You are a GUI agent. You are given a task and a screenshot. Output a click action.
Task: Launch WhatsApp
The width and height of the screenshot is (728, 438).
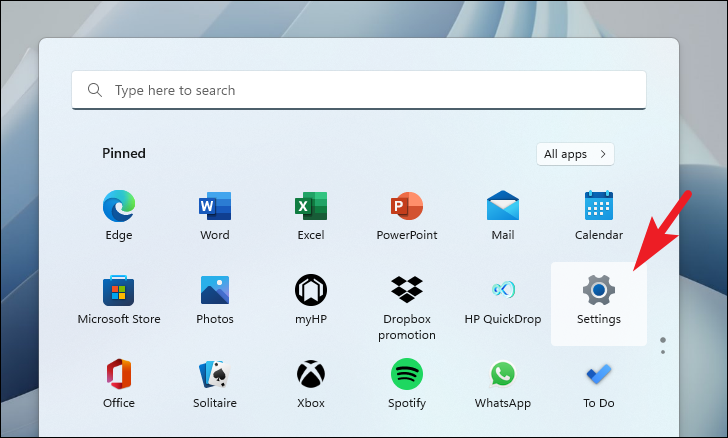click(503, 383)
